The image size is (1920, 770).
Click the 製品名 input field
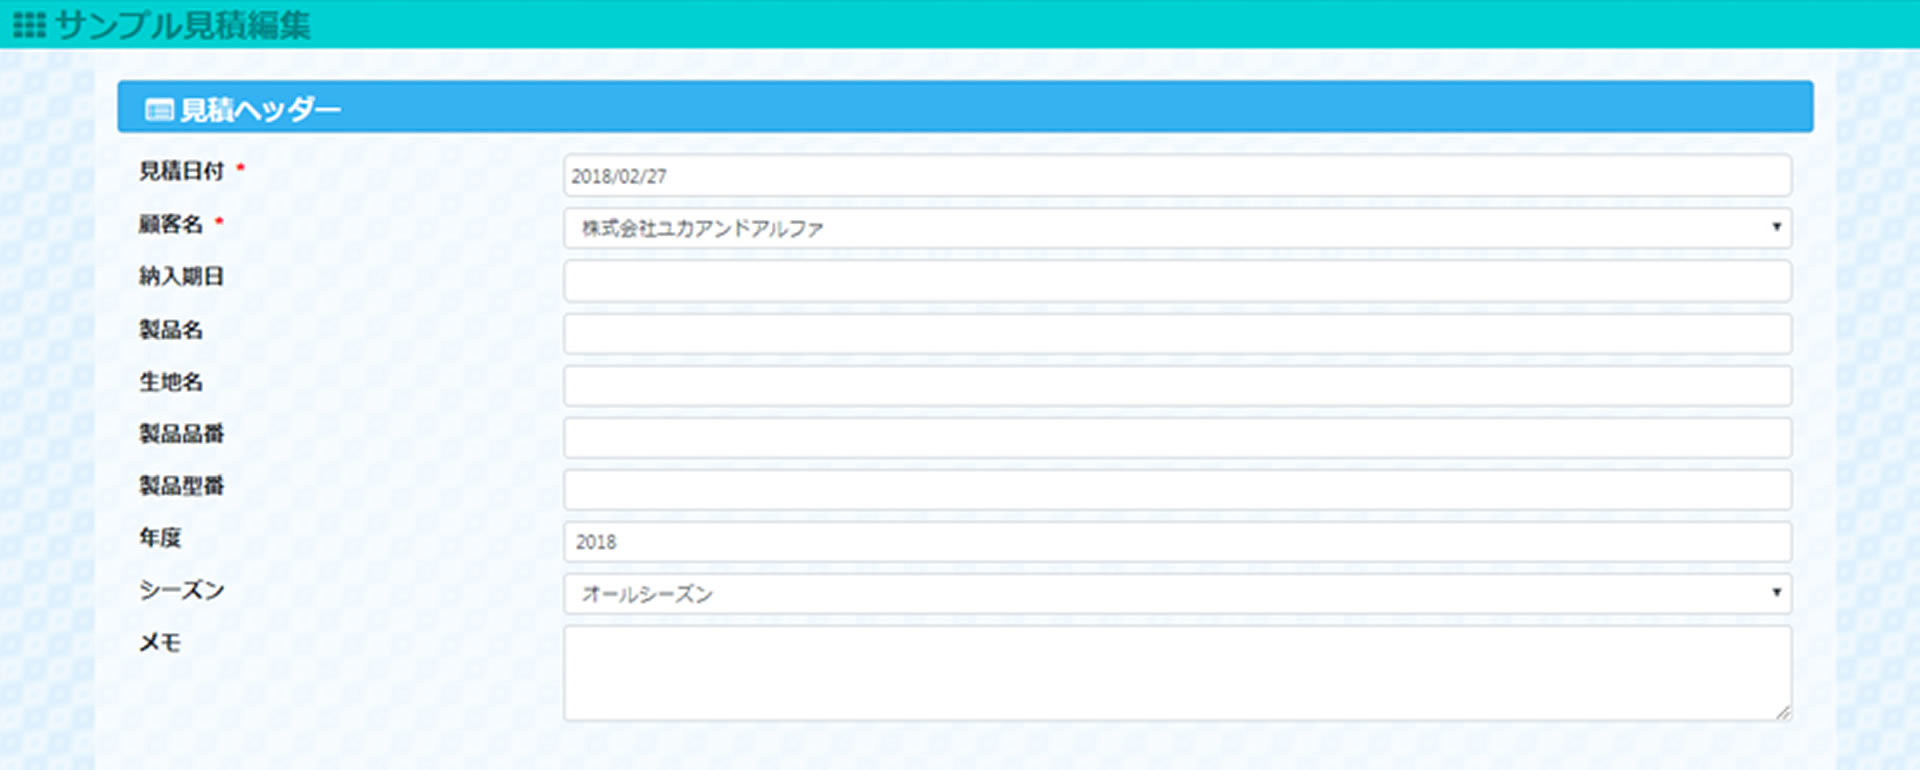click(x=1177, y=334)
